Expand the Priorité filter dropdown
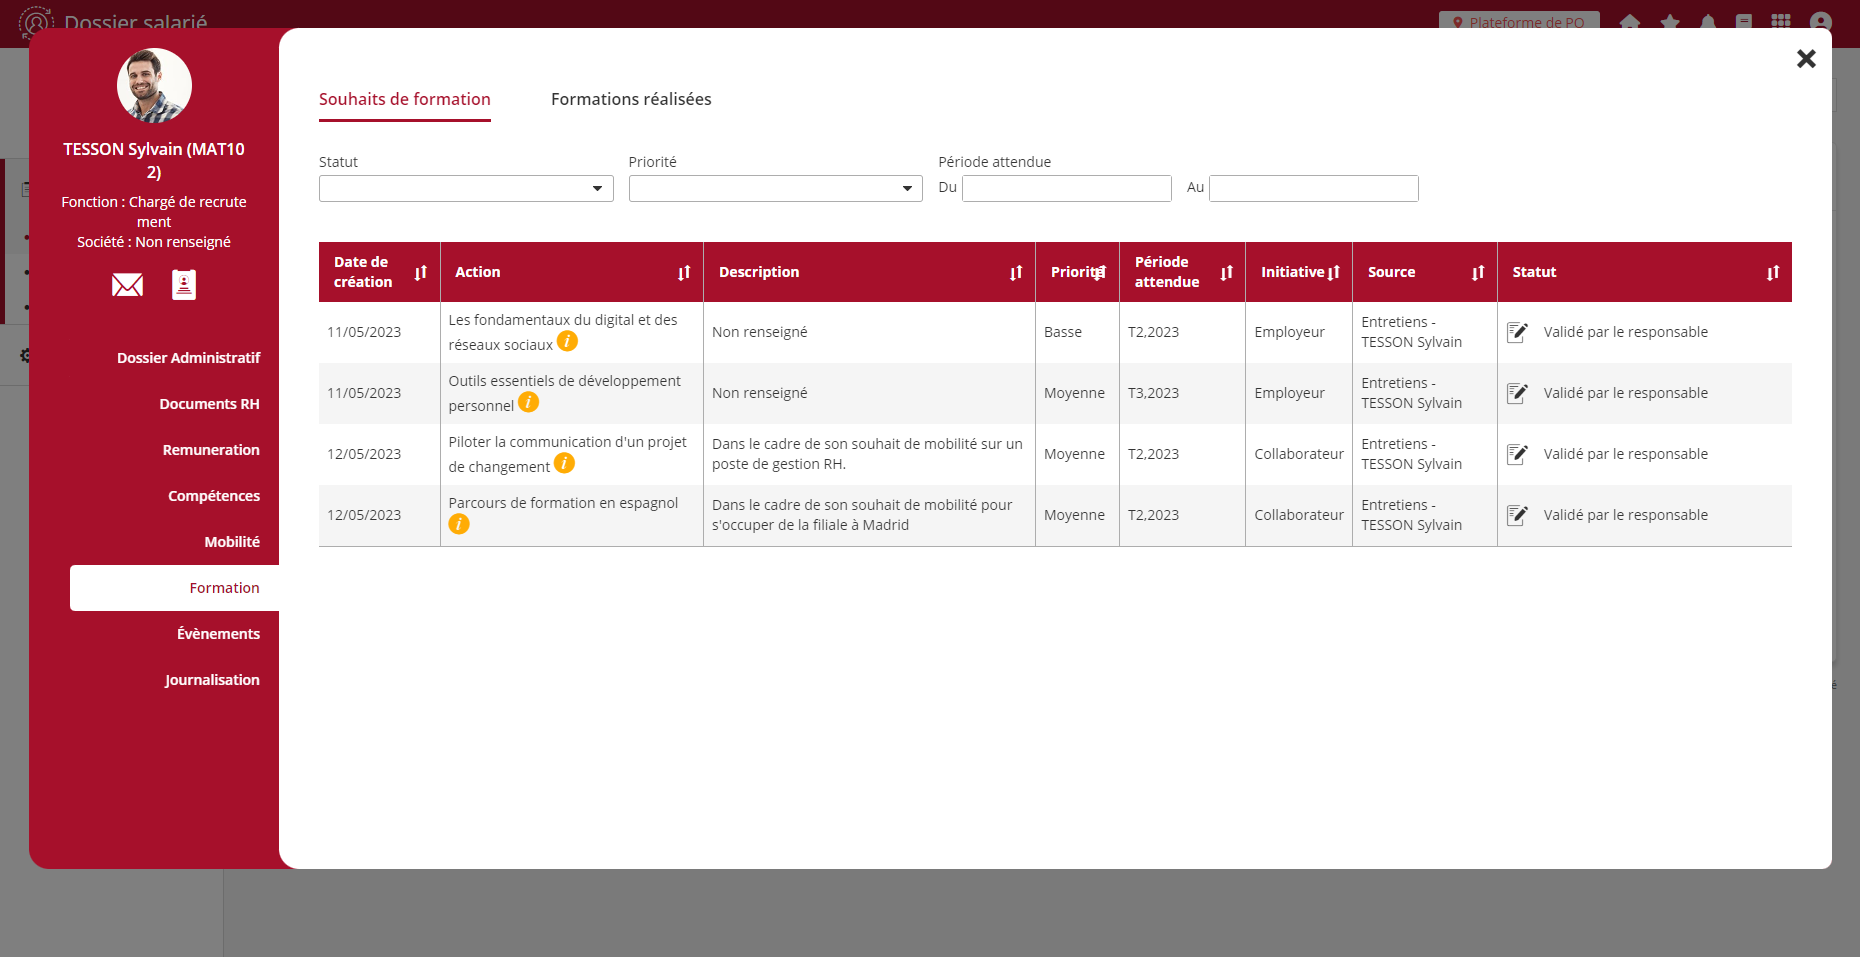Viewport: 1860px width, 957px height. [x=775, y=189]
